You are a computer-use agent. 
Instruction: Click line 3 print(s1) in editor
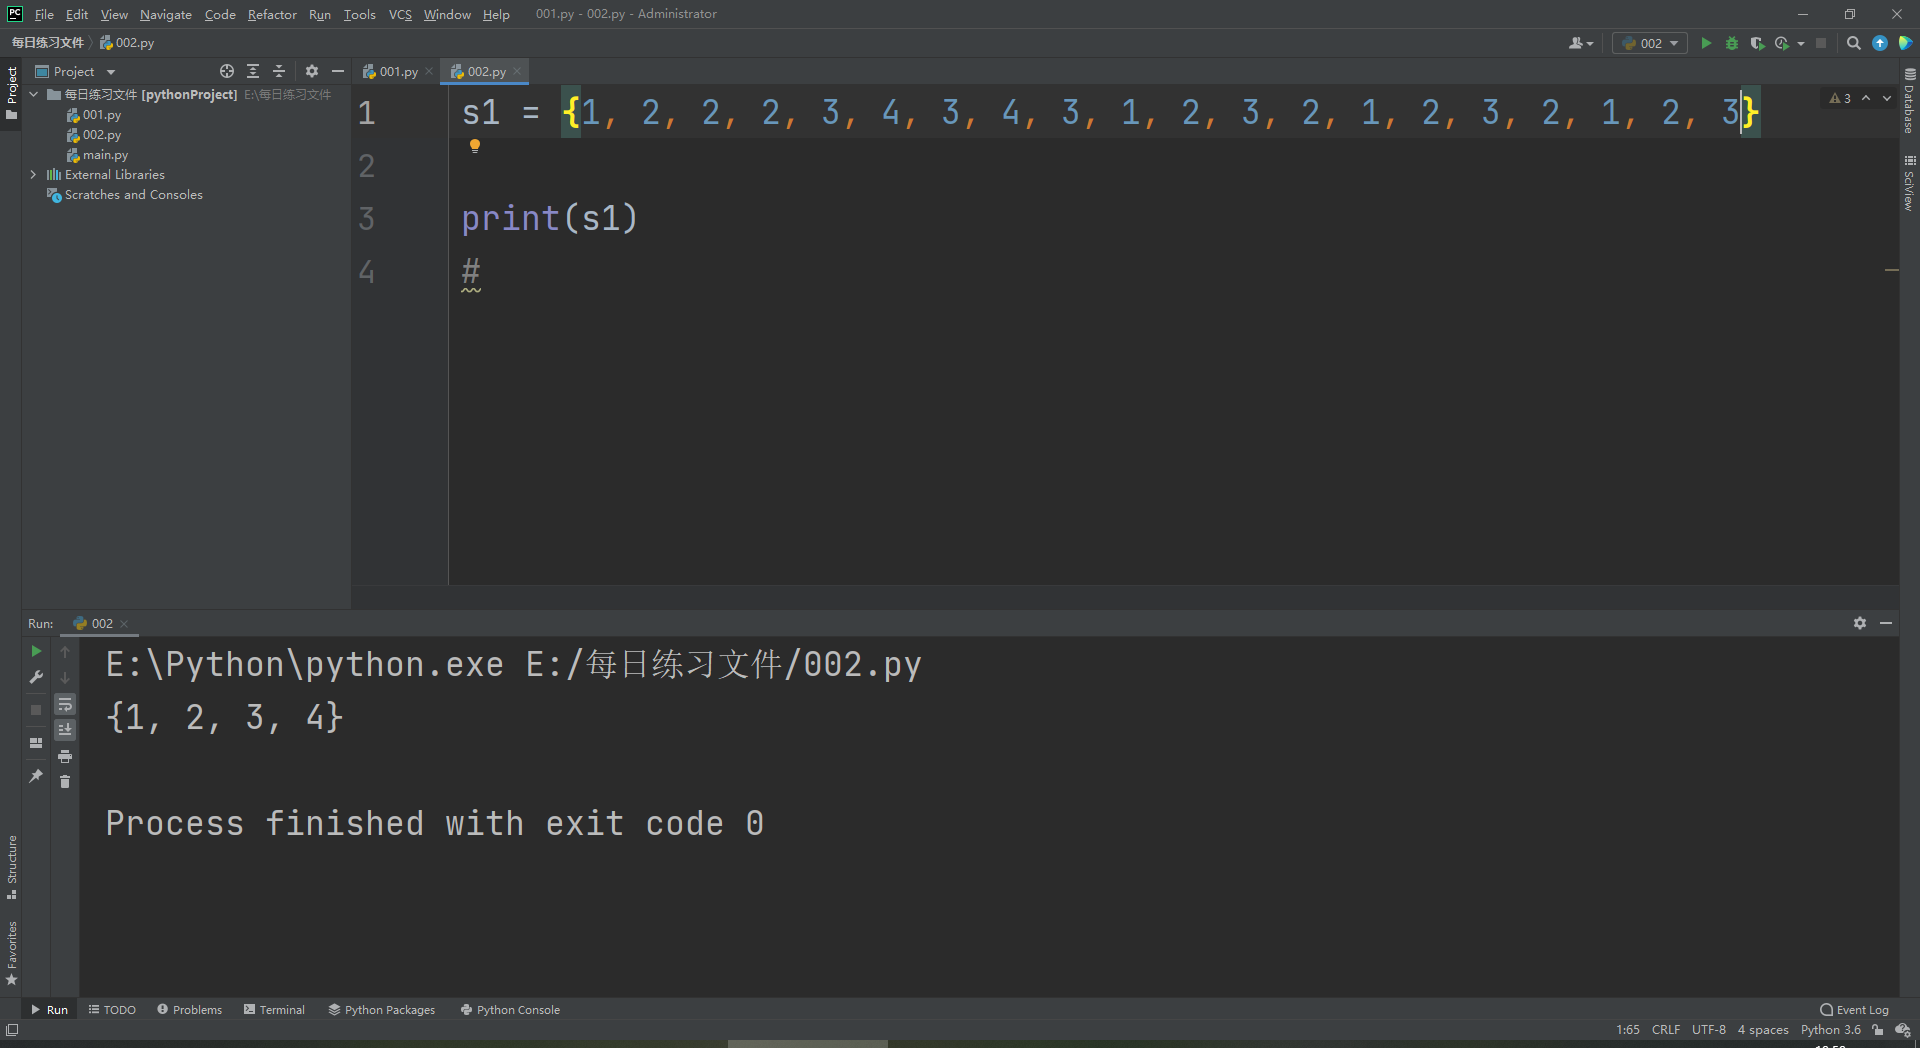tap(549, 218)
